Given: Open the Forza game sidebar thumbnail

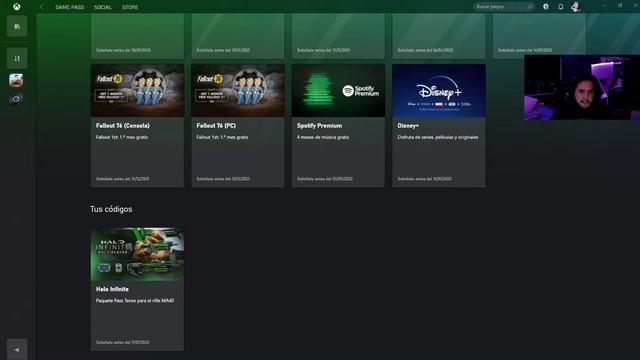Looking at the screenshot, I should pyautogui.click(x=16, y=80).
